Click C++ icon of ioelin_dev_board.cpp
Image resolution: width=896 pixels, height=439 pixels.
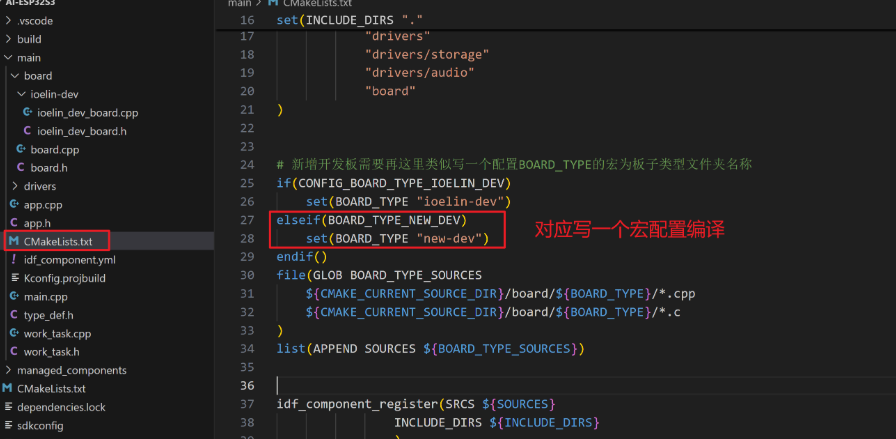pos(27,113)
